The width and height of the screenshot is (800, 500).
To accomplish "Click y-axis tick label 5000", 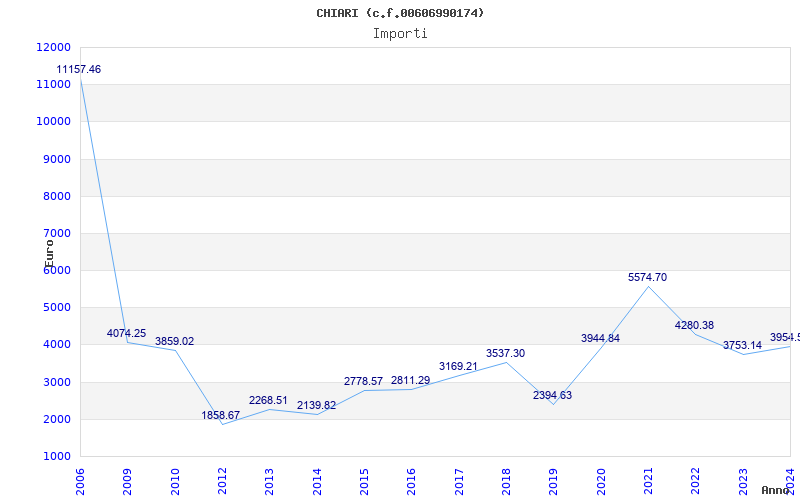I will coord(56,308).
